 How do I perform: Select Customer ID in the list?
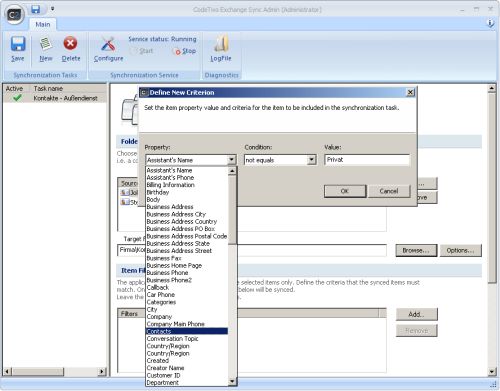(x=187, y=375)
